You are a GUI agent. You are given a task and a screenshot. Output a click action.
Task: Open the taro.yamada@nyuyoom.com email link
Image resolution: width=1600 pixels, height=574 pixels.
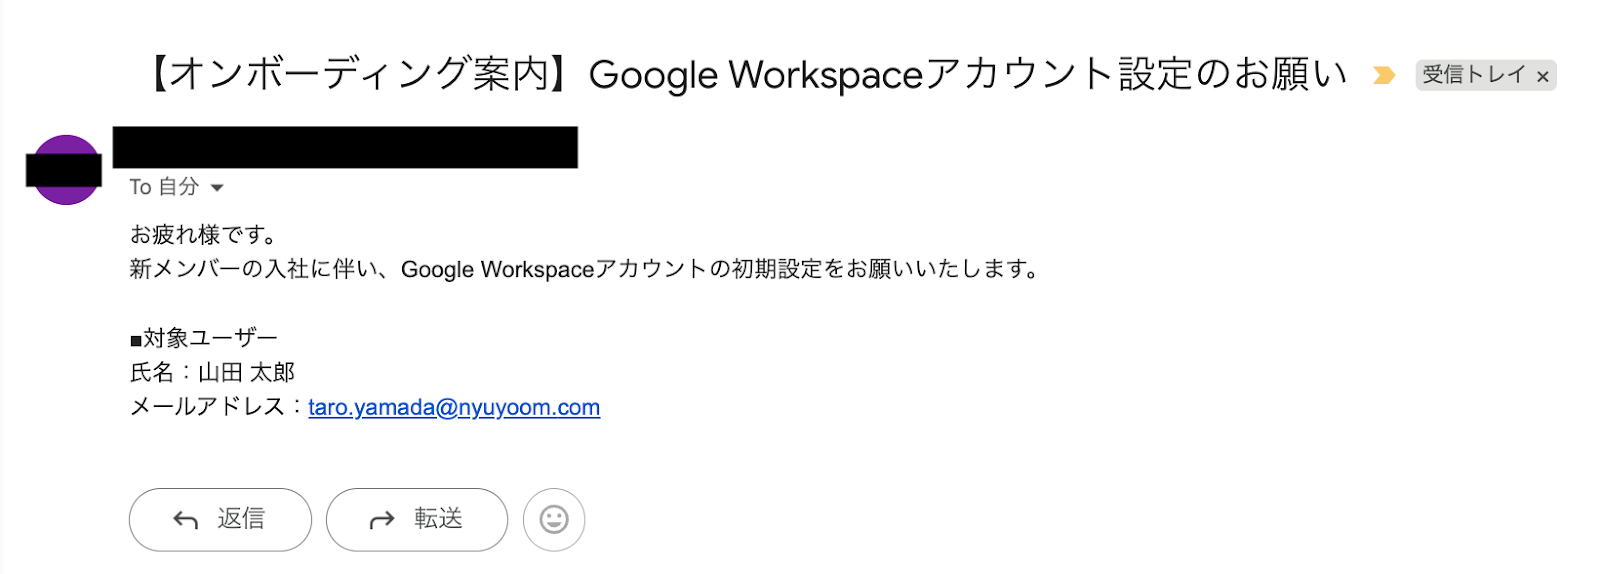pos(454,407)
